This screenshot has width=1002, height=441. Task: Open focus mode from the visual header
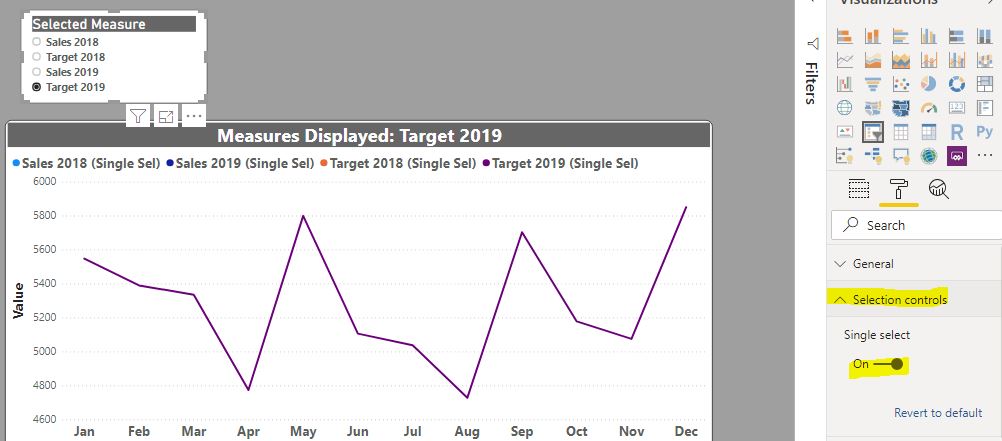pos(166,116)
